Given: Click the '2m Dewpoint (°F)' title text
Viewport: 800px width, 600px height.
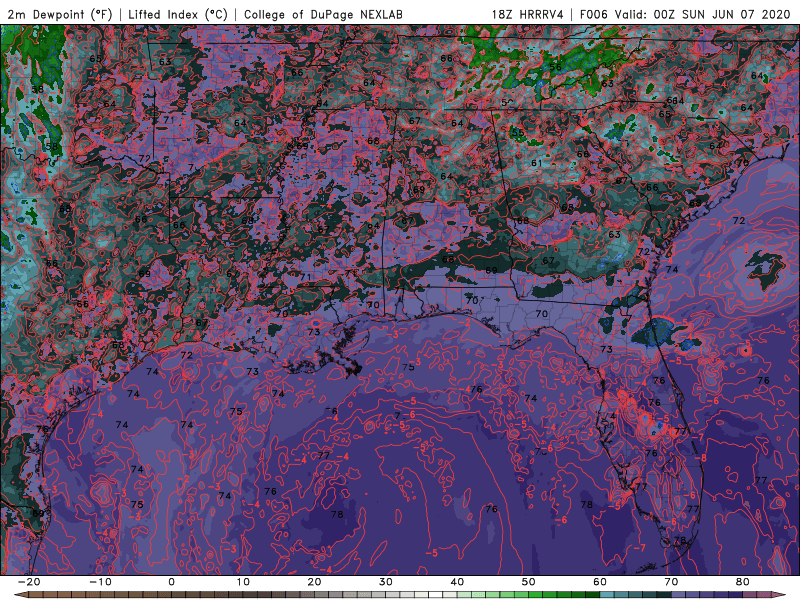Looking at the screenshot, I should coord(59,14).
